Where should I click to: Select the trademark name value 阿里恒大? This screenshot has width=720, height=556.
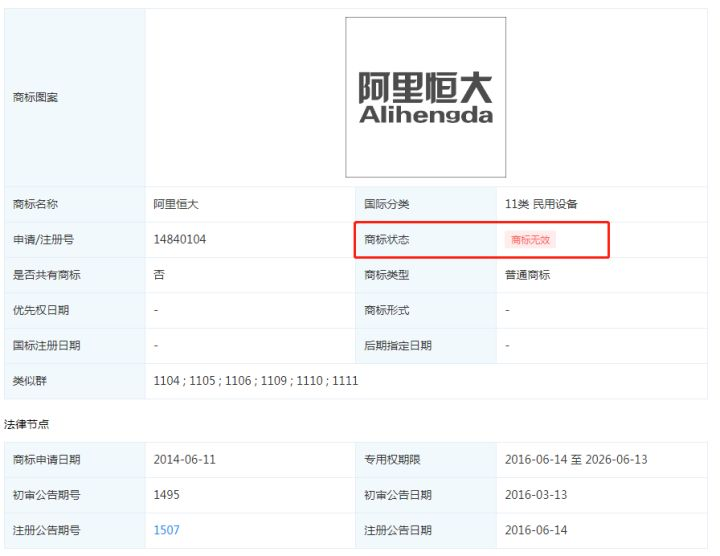[176, 204]
